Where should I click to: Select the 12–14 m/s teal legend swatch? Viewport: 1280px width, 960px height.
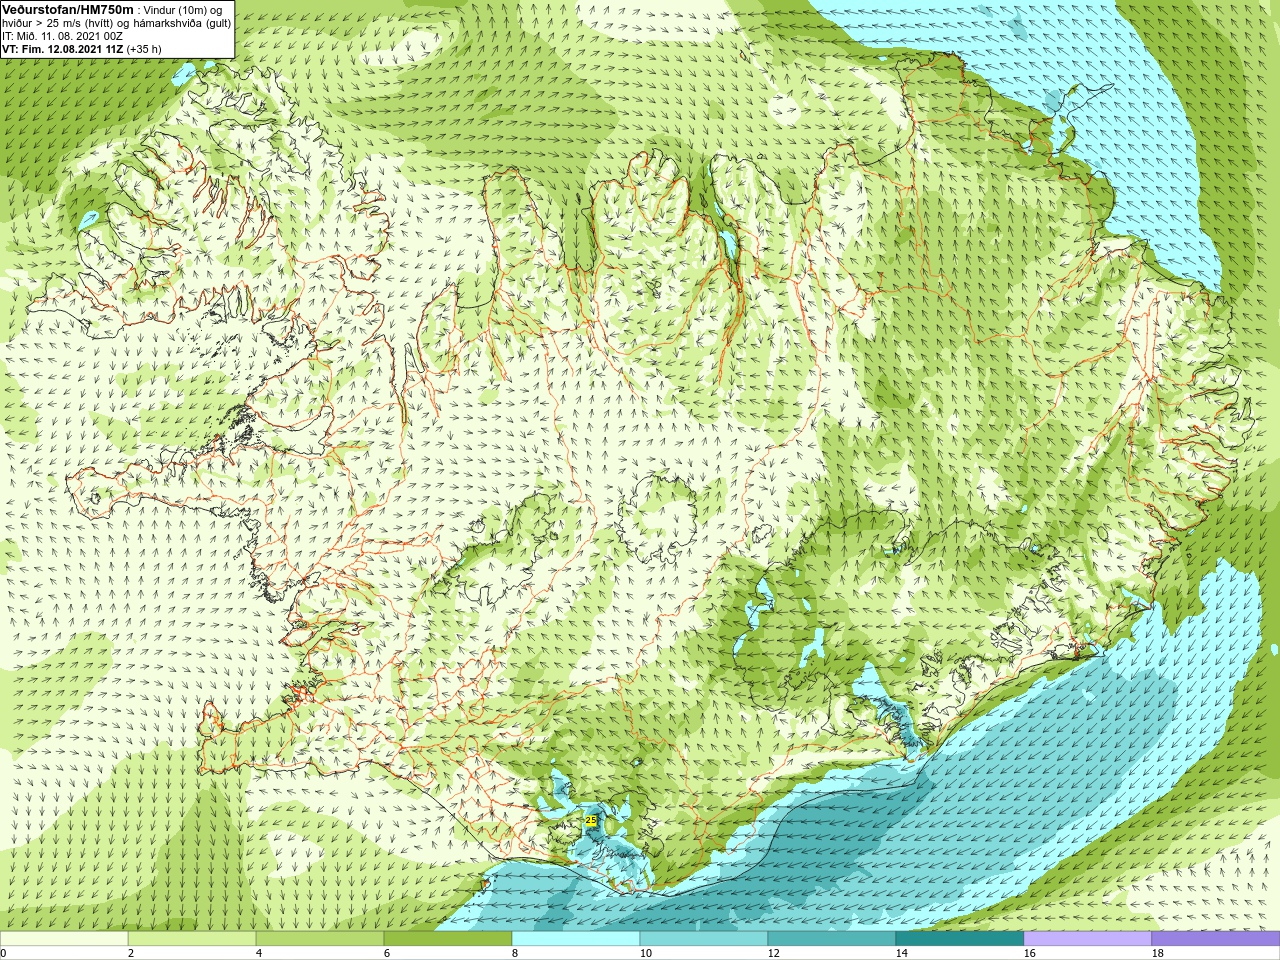coord(832,939)
